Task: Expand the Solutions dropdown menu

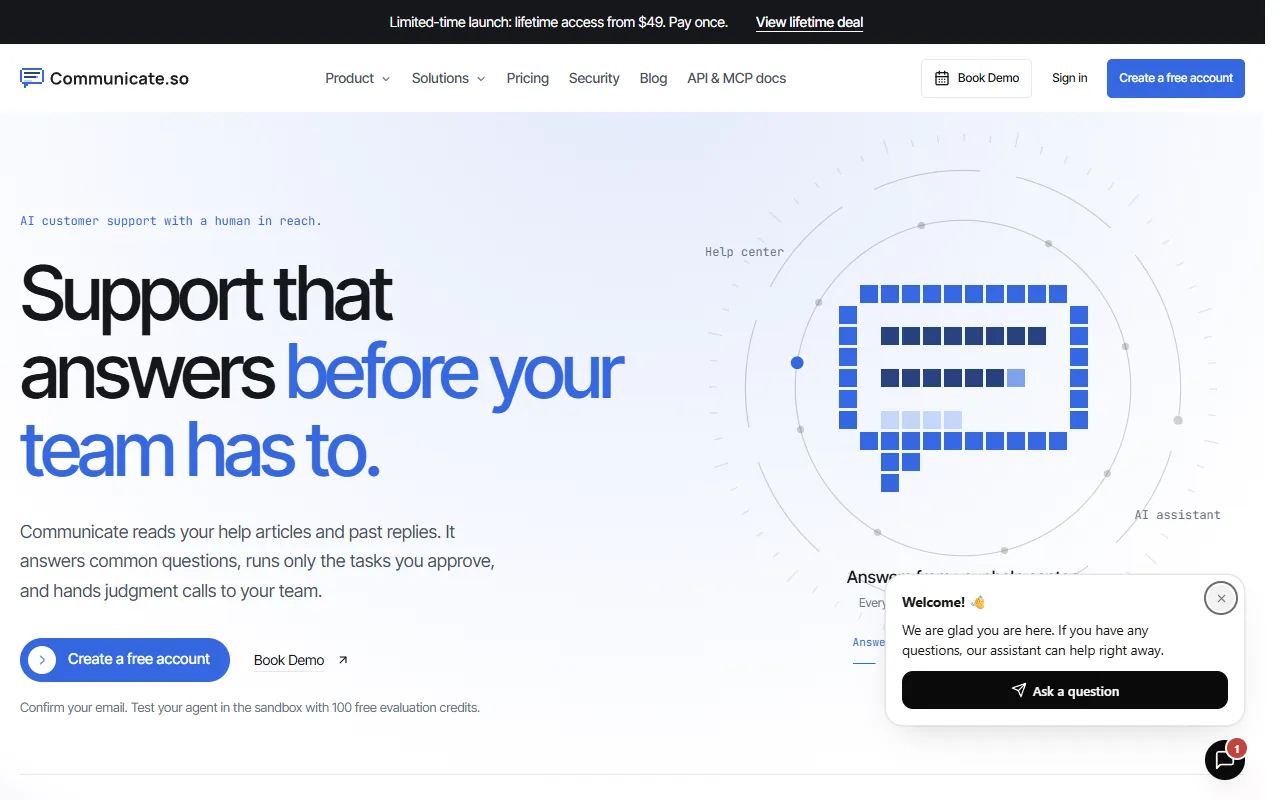Action: click(449, 78)
